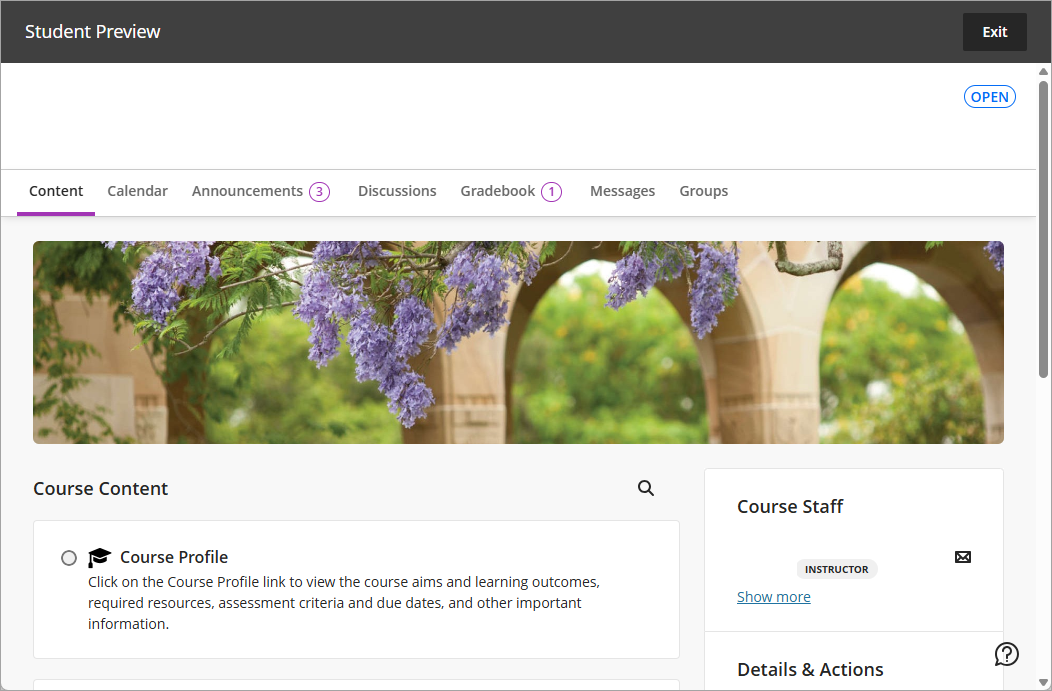The height and width of the screenshot is (691, 1052).
Task: Click the jacaranda course banner image
Action: click(x=518, y=342)
